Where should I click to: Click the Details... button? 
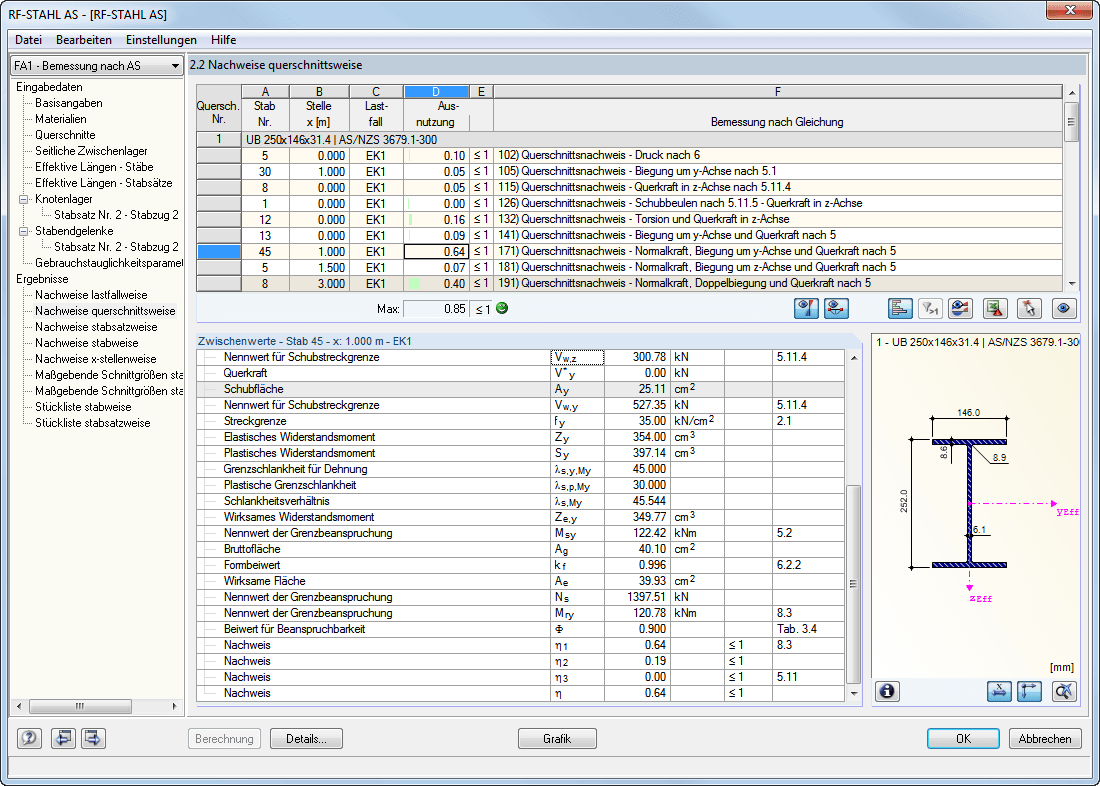306,739
